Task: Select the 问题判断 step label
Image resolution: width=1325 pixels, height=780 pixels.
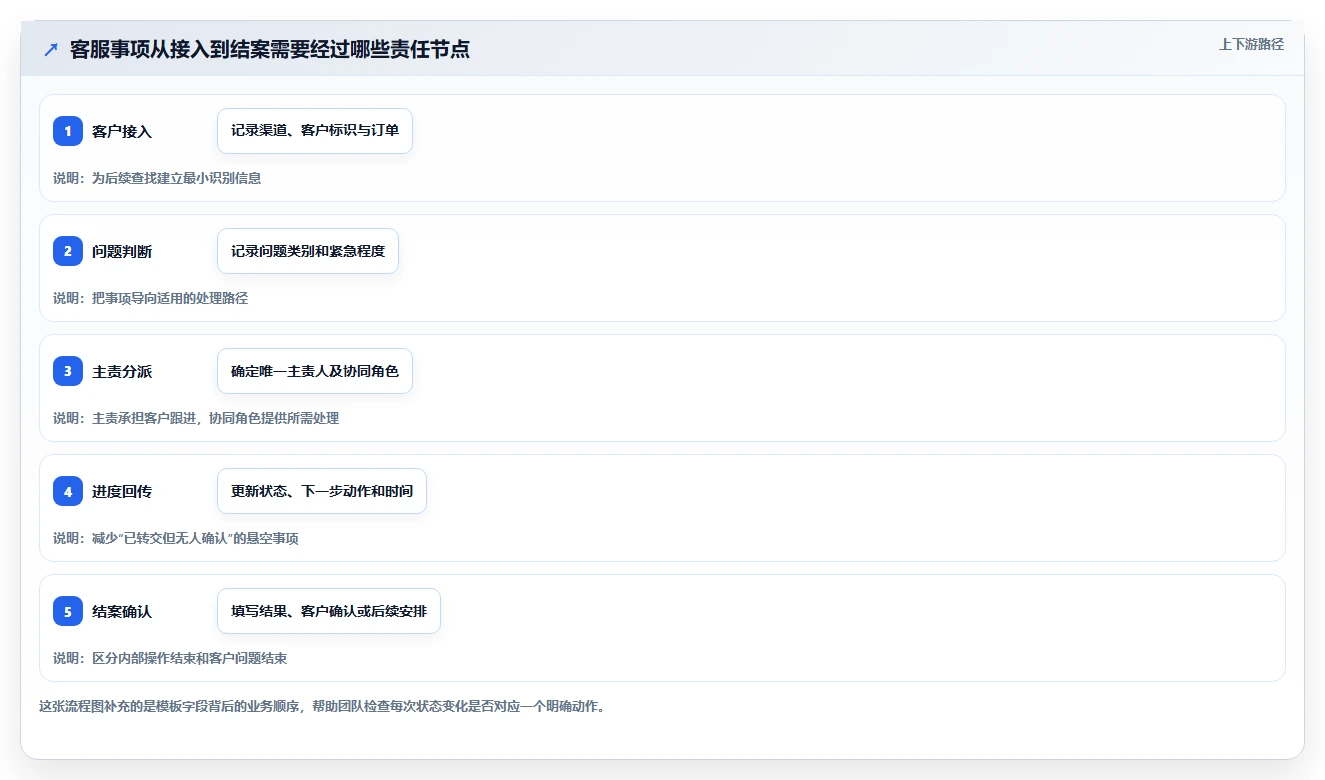Action: 122,251
